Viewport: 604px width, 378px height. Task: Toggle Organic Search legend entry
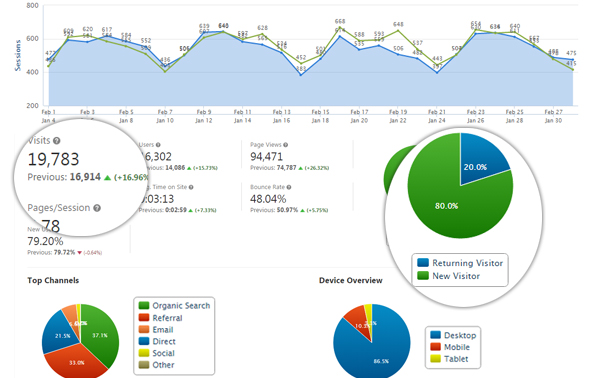[x=174, y=306]
